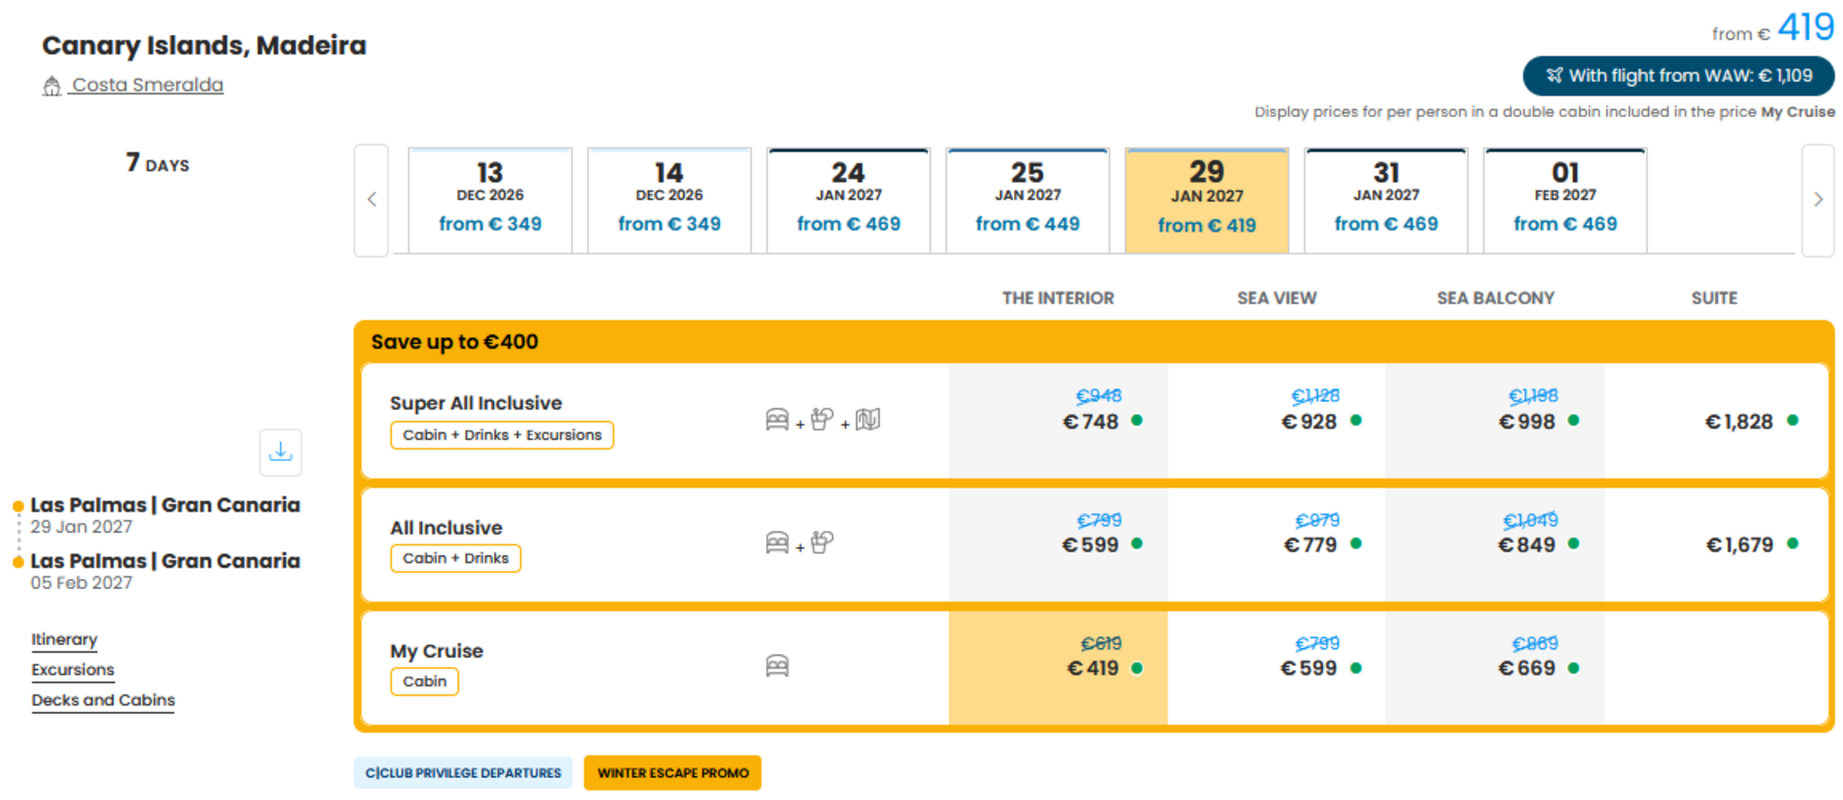Select the 25 Jan 2027 departure tab

(1027, 200)
